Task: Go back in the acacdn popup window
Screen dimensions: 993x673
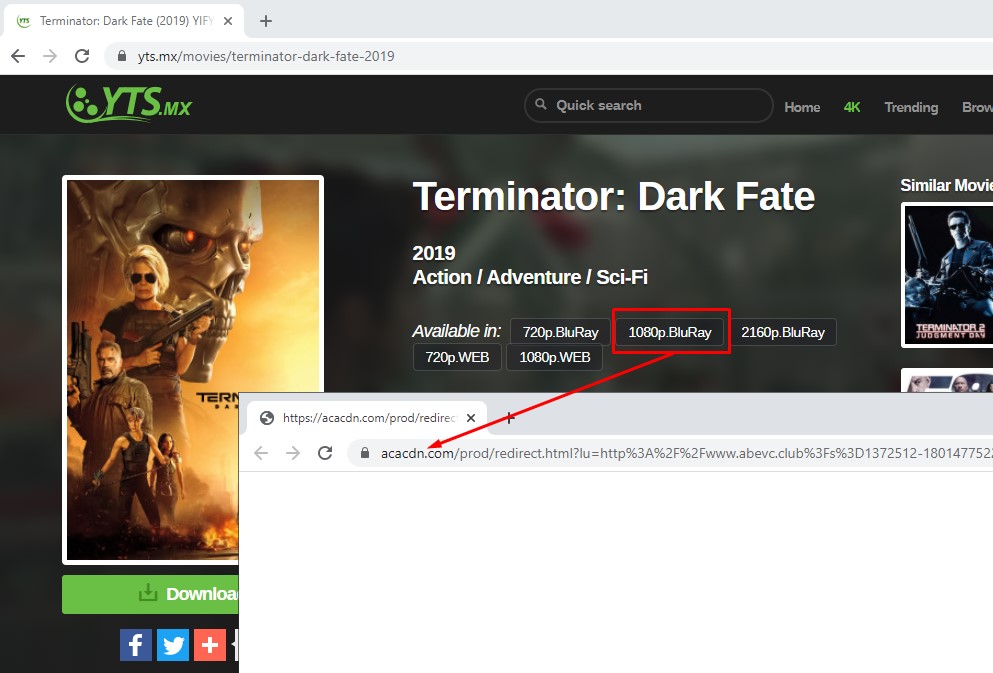Action: click(x=261, y=453)
